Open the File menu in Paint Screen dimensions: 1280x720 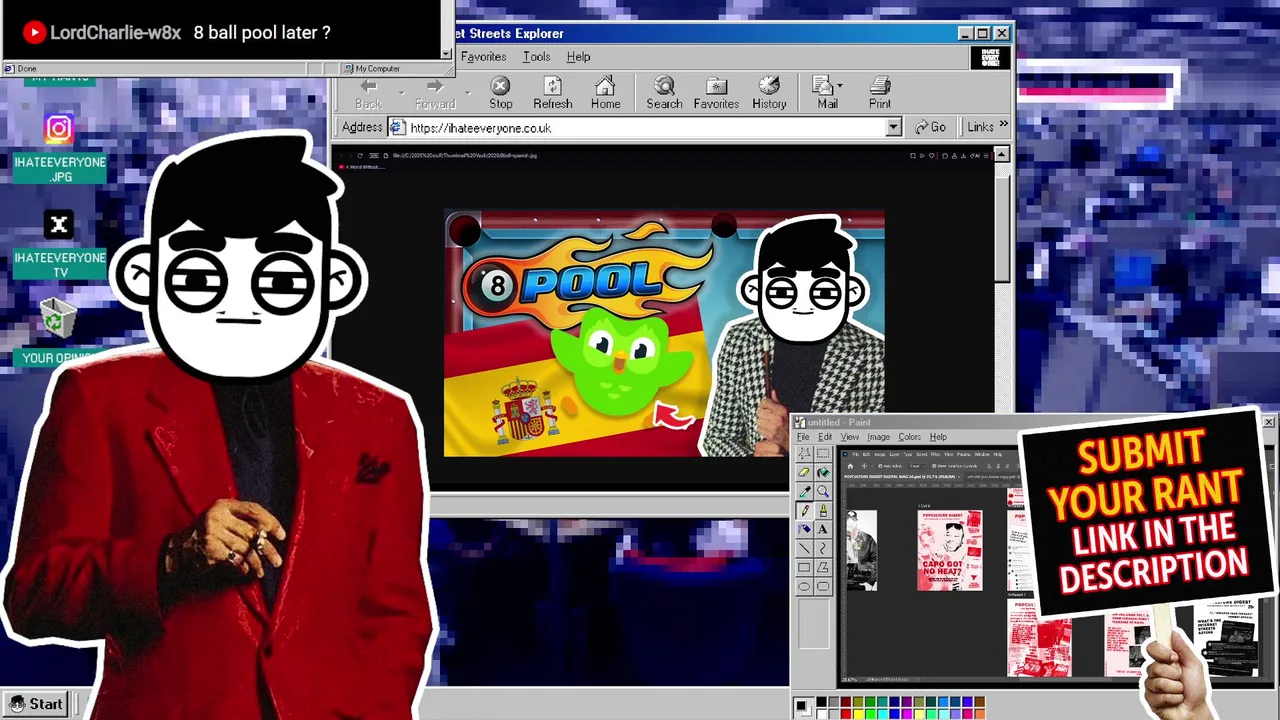point(802,437)
